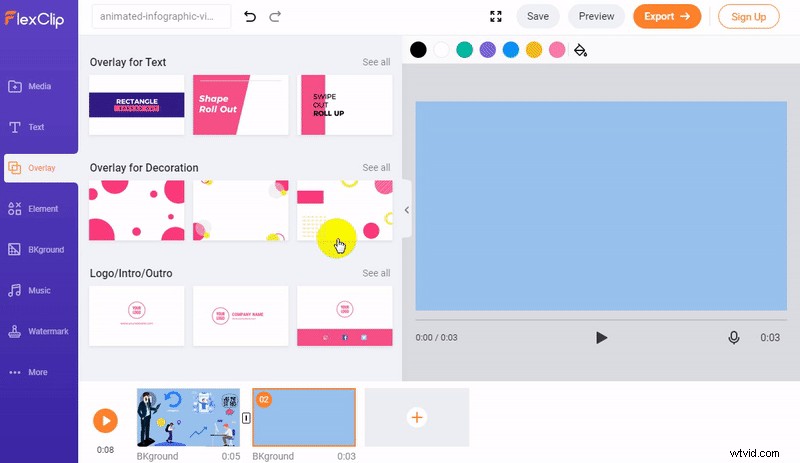
Task: Click the undo arrow icon
Action: tap(250, 16)
